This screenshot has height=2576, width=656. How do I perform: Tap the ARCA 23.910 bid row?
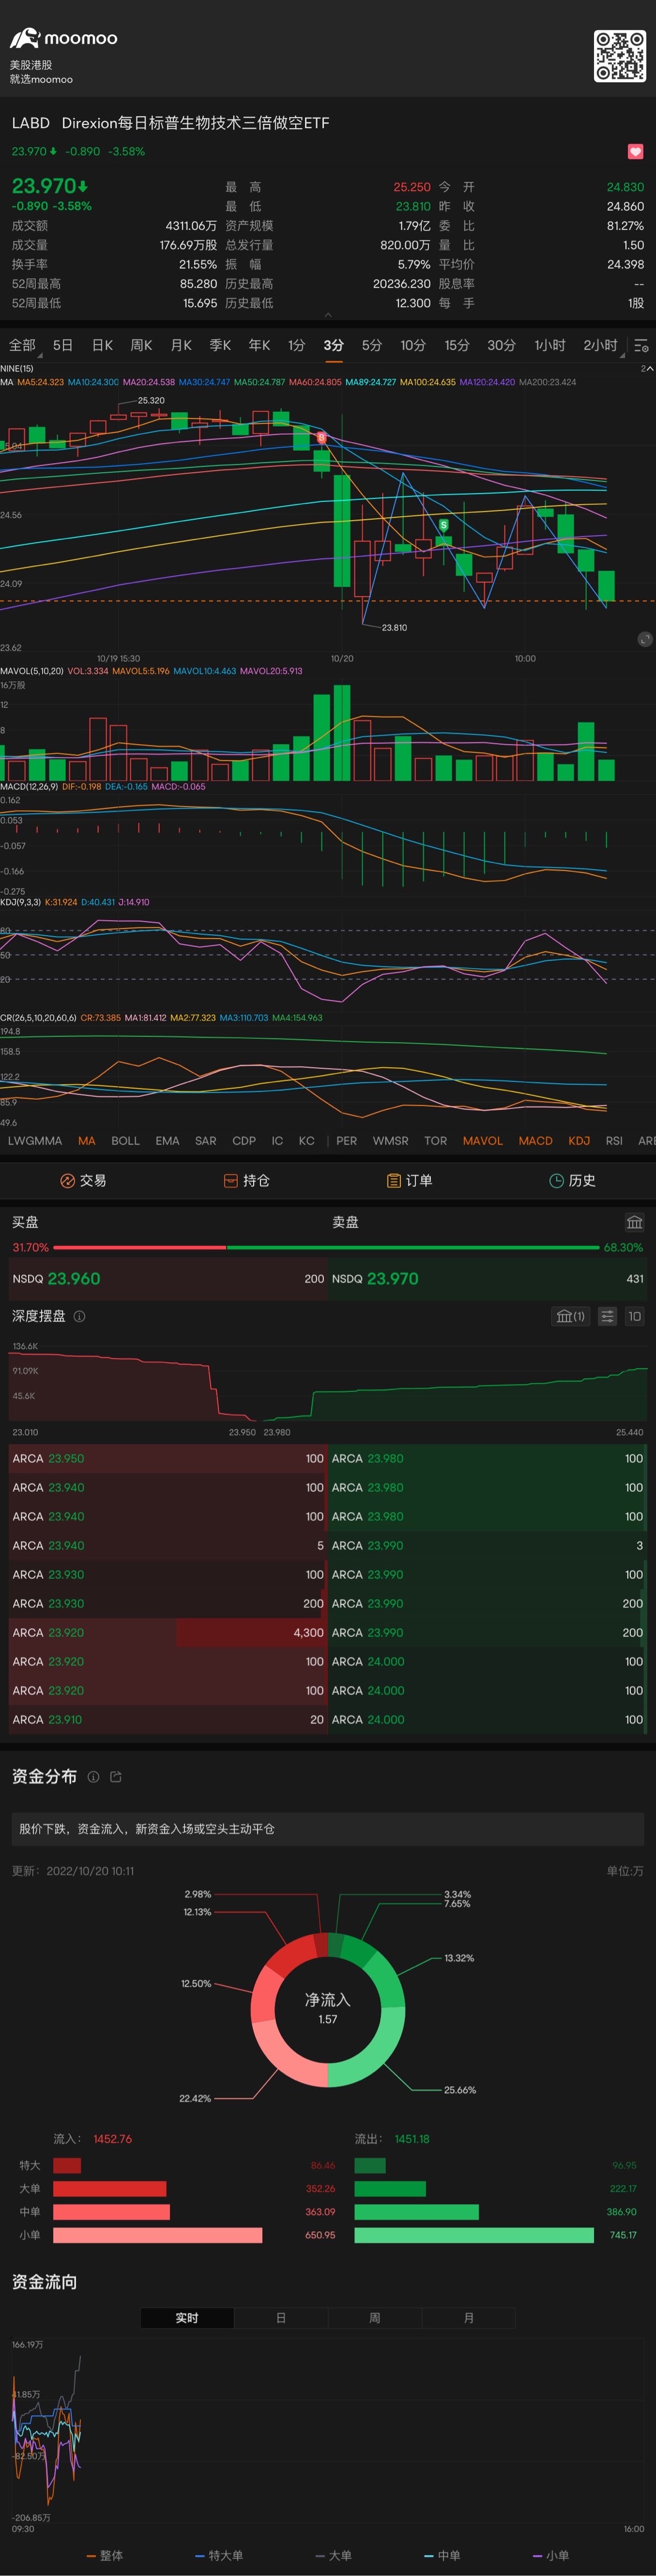tap(168, 1720)
